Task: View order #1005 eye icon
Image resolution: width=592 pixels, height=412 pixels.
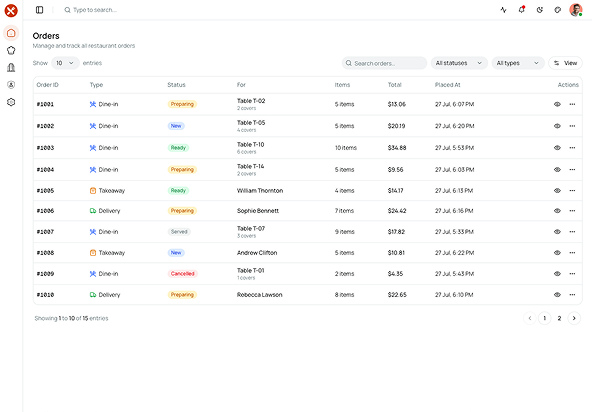Action: point(557,191)
